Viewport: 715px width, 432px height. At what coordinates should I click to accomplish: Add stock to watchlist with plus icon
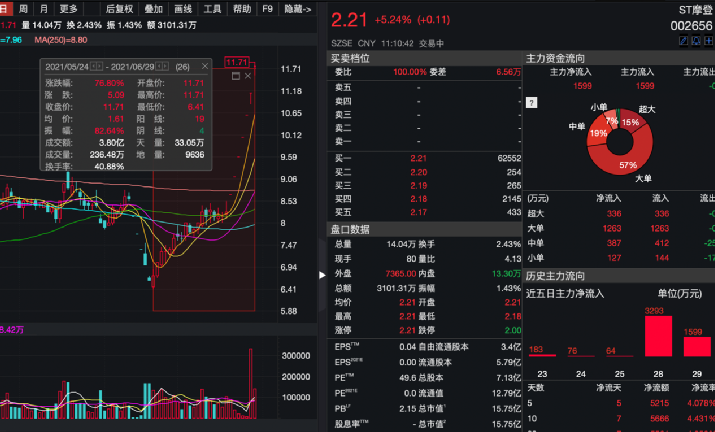[708, 41]
